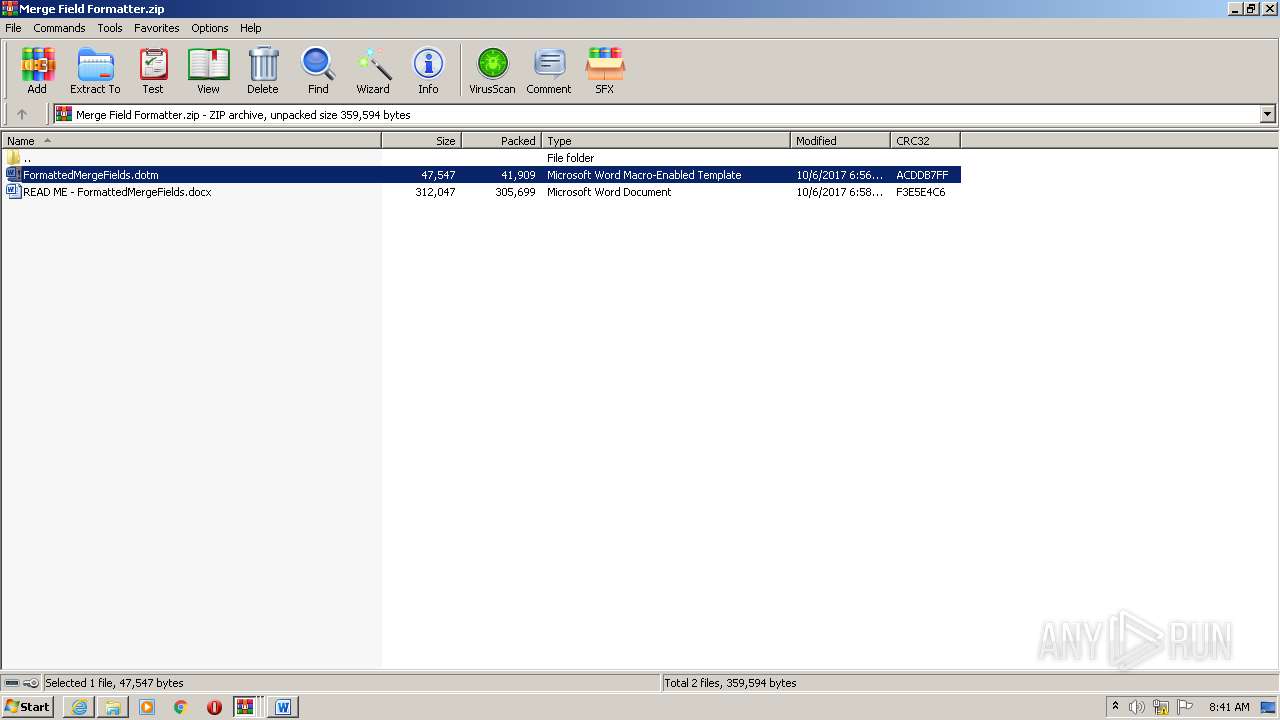
Task: Open the Favorites menu
Action: 157,28
